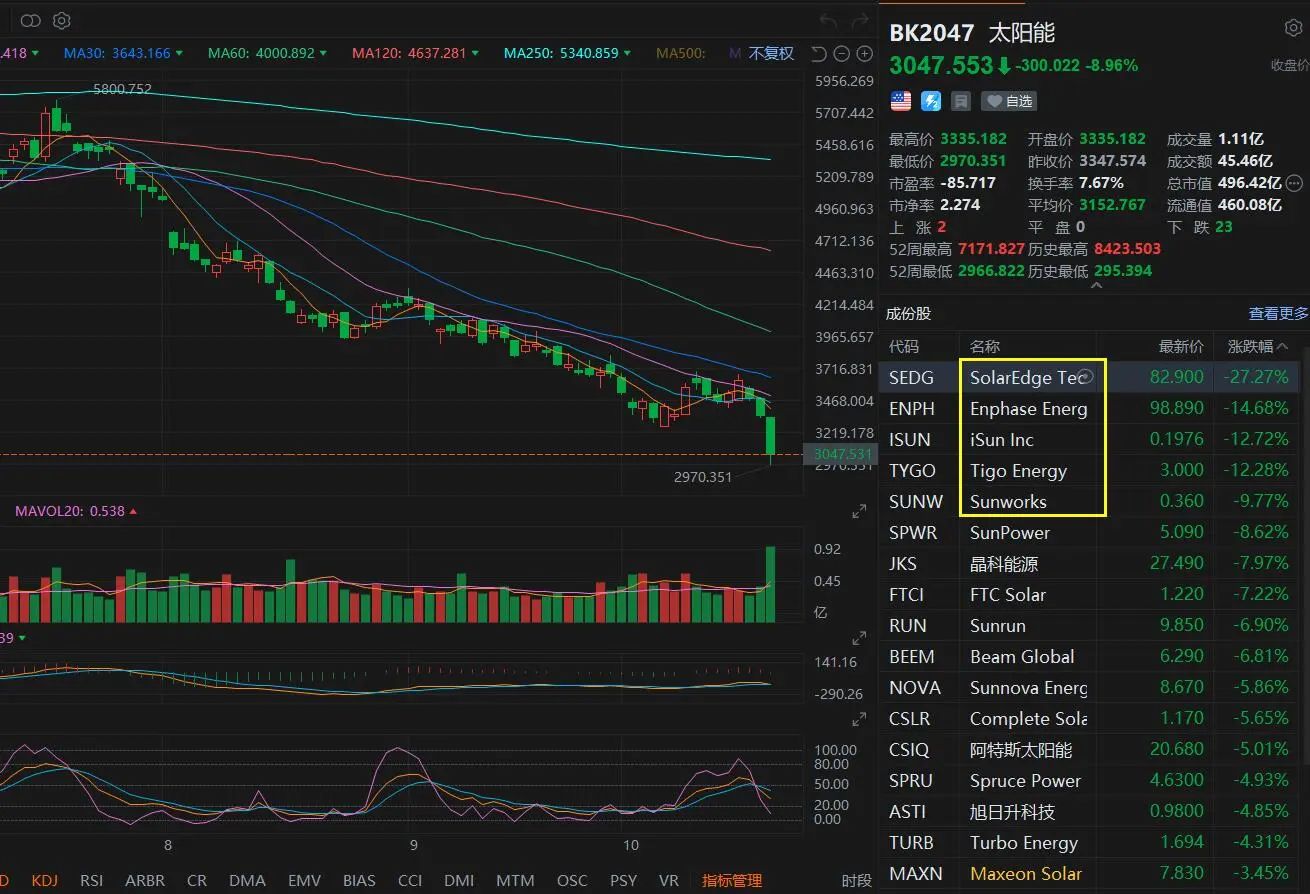Select VR indicator tab
Viewport: 1310px width, 894px height.
(669, 881)
